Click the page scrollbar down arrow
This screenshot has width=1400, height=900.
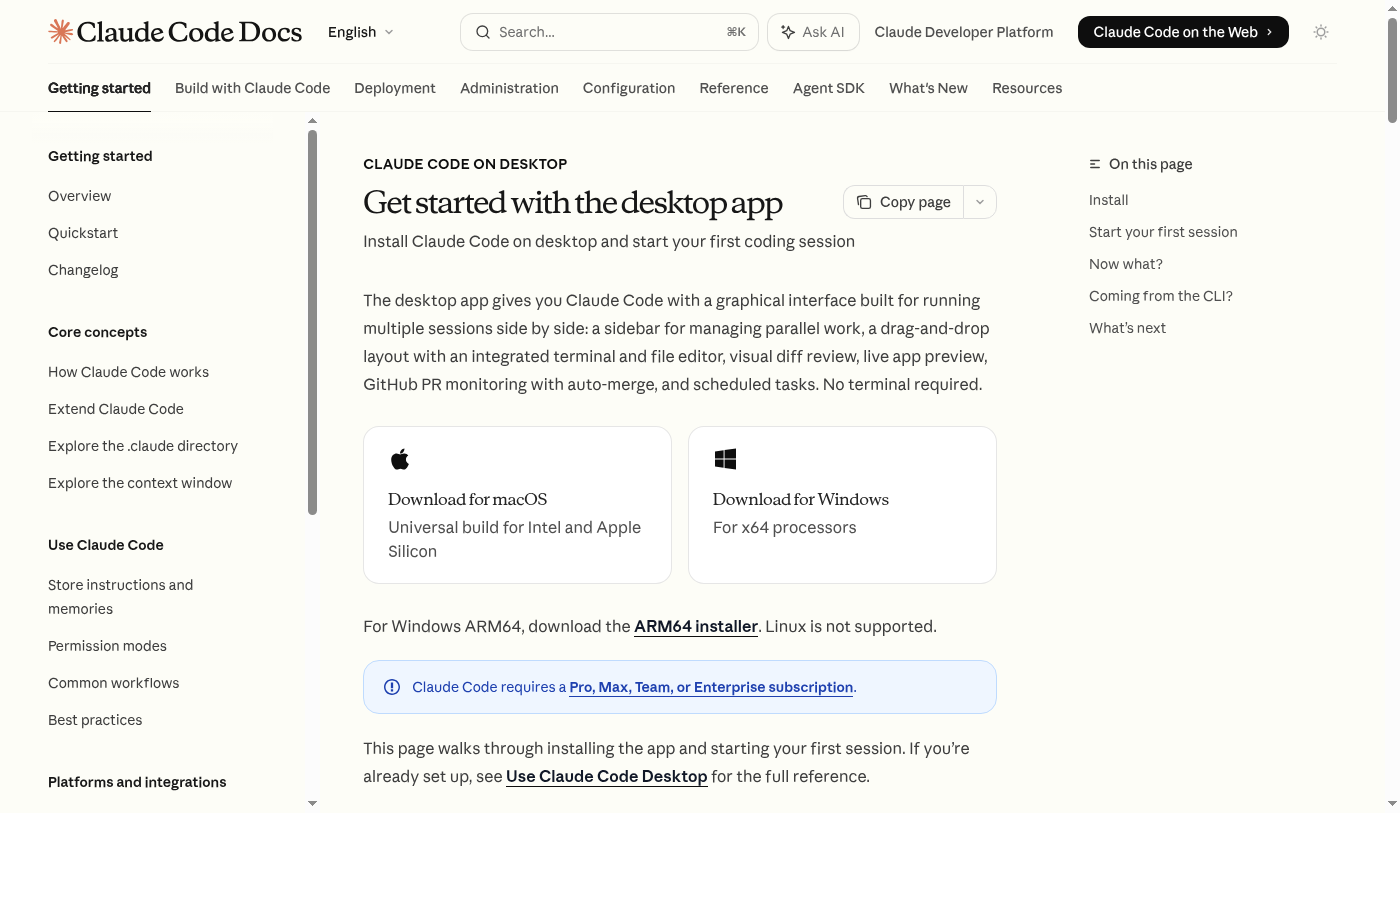coord(1392,803)
